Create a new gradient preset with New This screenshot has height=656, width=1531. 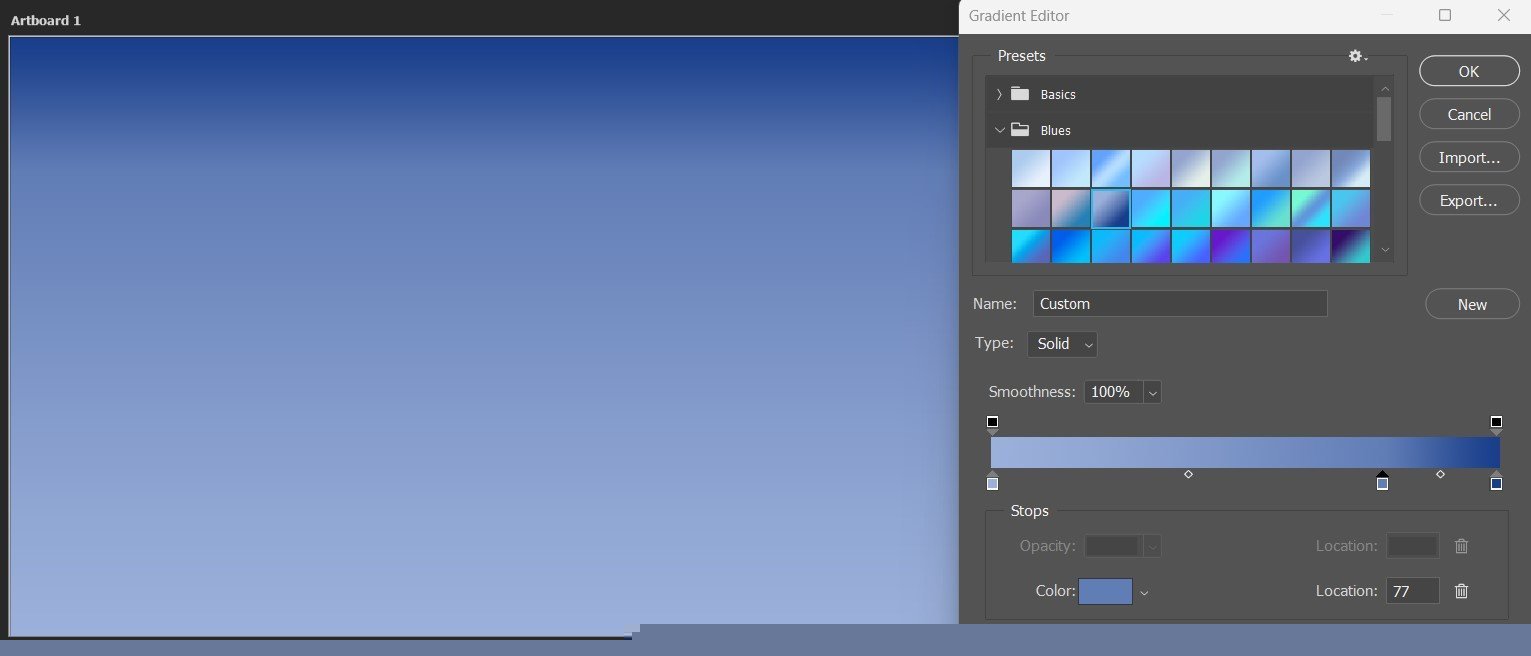pyautogui.click(x=1471, y=304)
